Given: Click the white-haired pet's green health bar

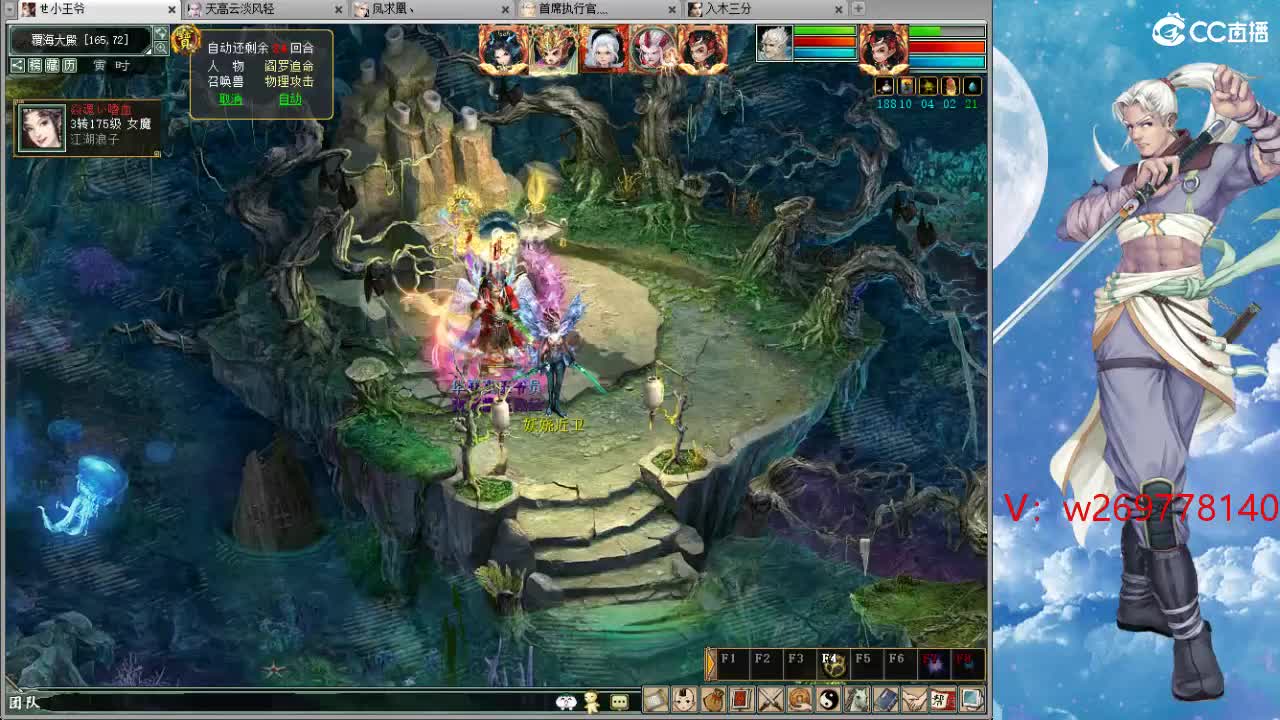Looking at the screenshot, I should pyautogui.click(x=825, y=32).
